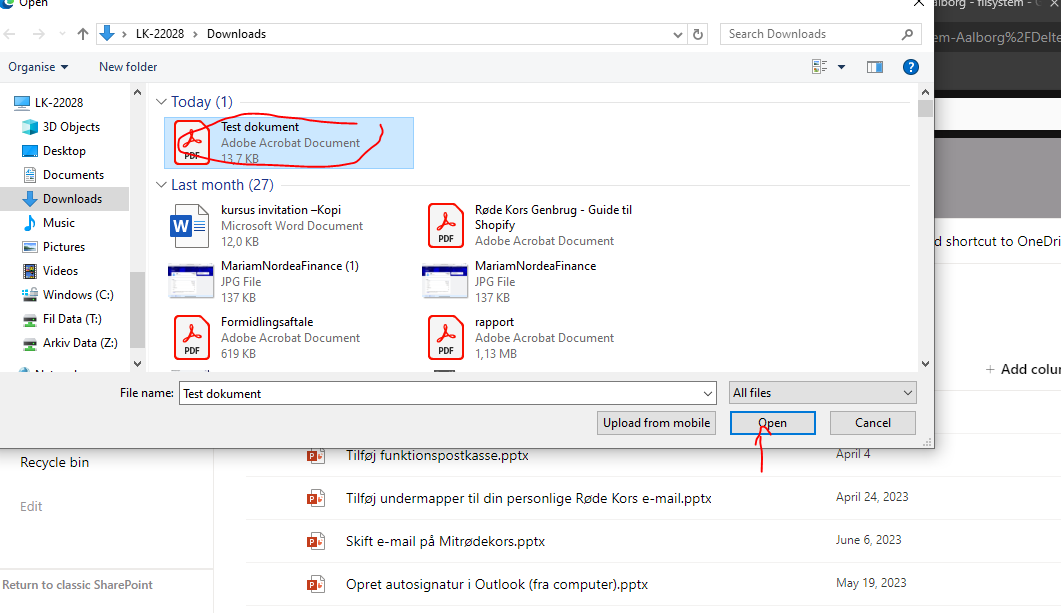Open 3D Objects in the sidebar
Screen dimensions: 1061x613
click(71, 127)
